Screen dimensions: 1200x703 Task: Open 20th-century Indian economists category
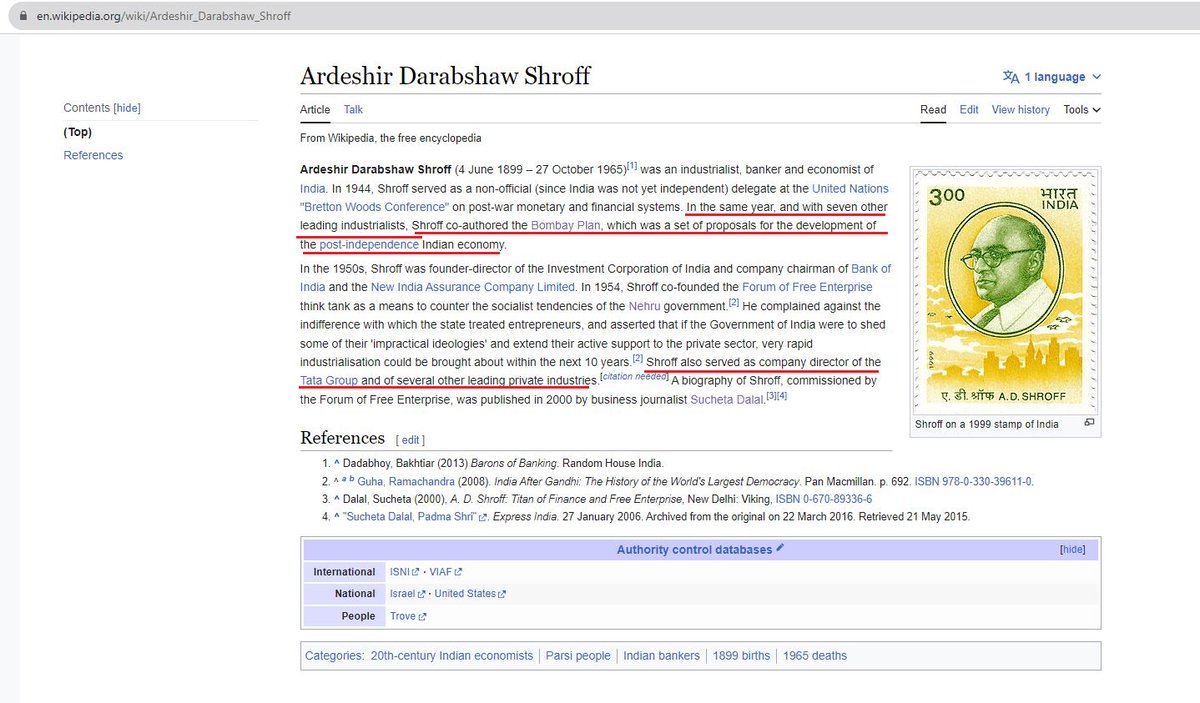coord(452,656)
